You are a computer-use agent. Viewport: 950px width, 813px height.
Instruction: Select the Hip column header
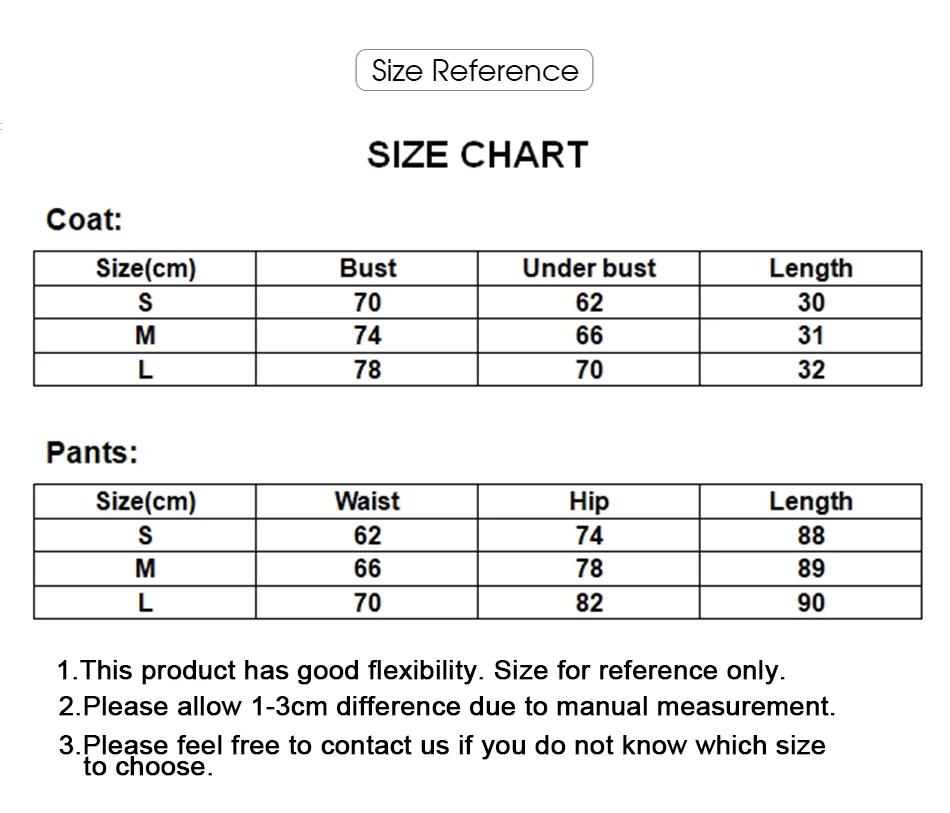[x=589, y=502]
